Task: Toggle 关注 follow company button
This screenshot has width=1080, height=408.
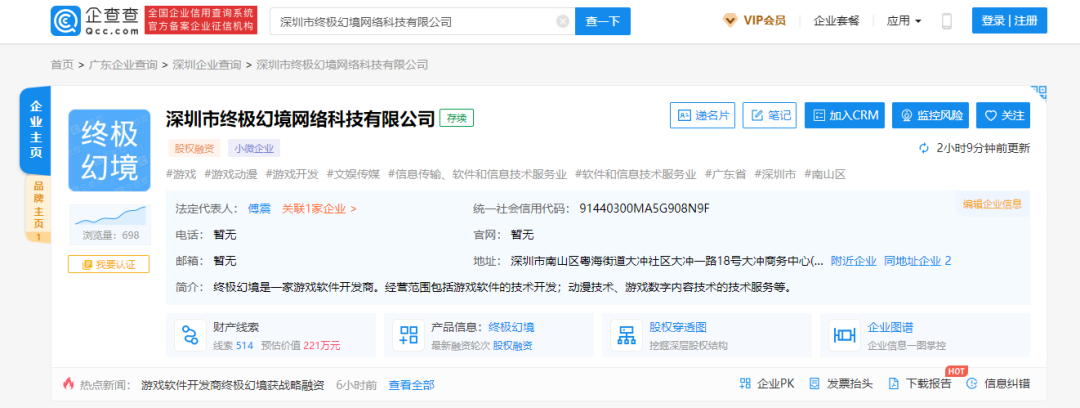Action: (x=1002, y=115)
